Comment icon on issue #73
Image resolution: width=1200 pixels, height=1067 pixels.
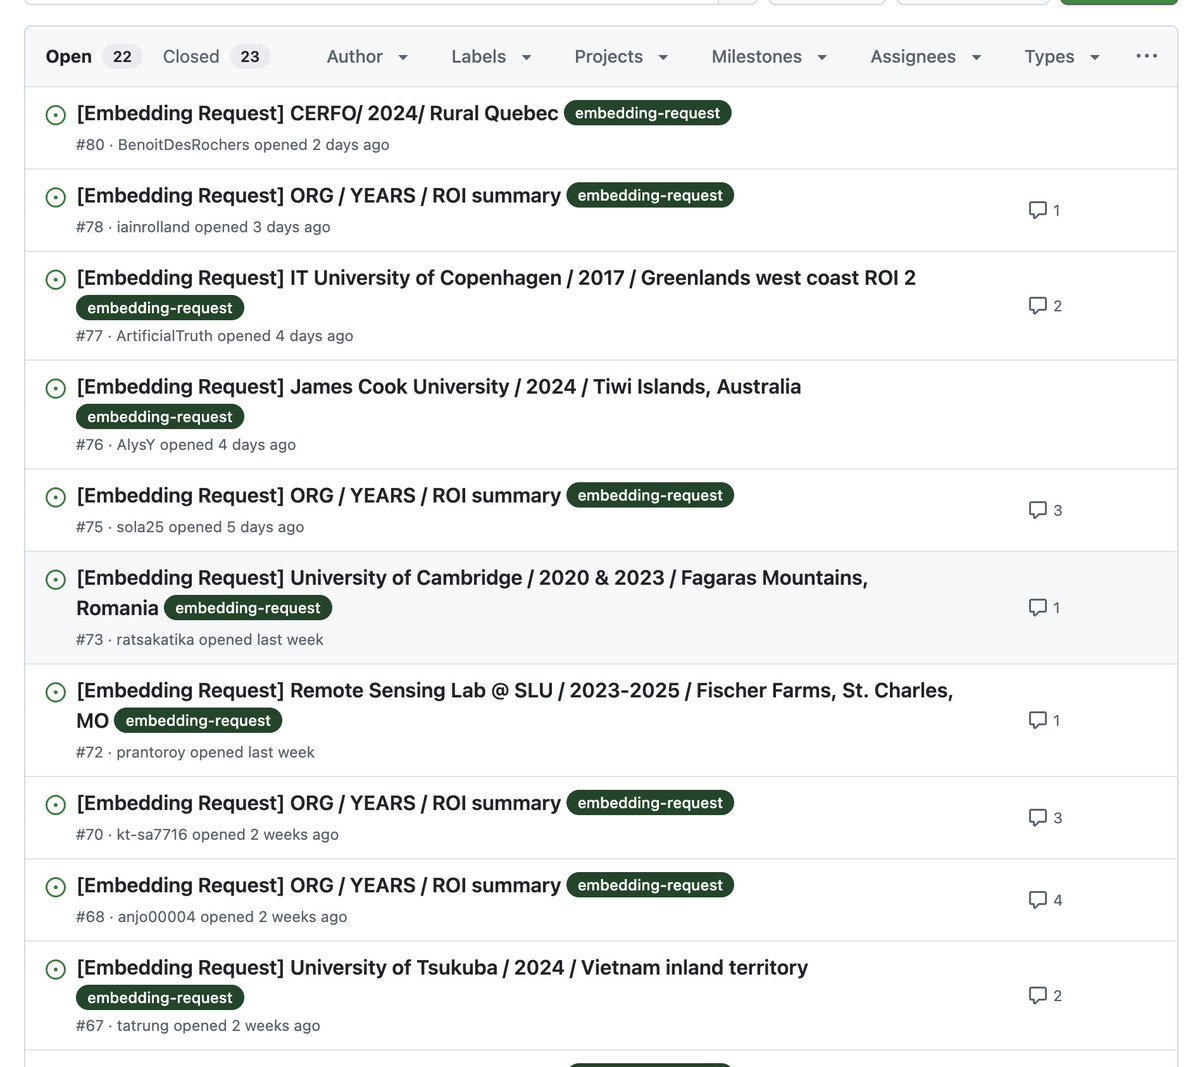1038,607
